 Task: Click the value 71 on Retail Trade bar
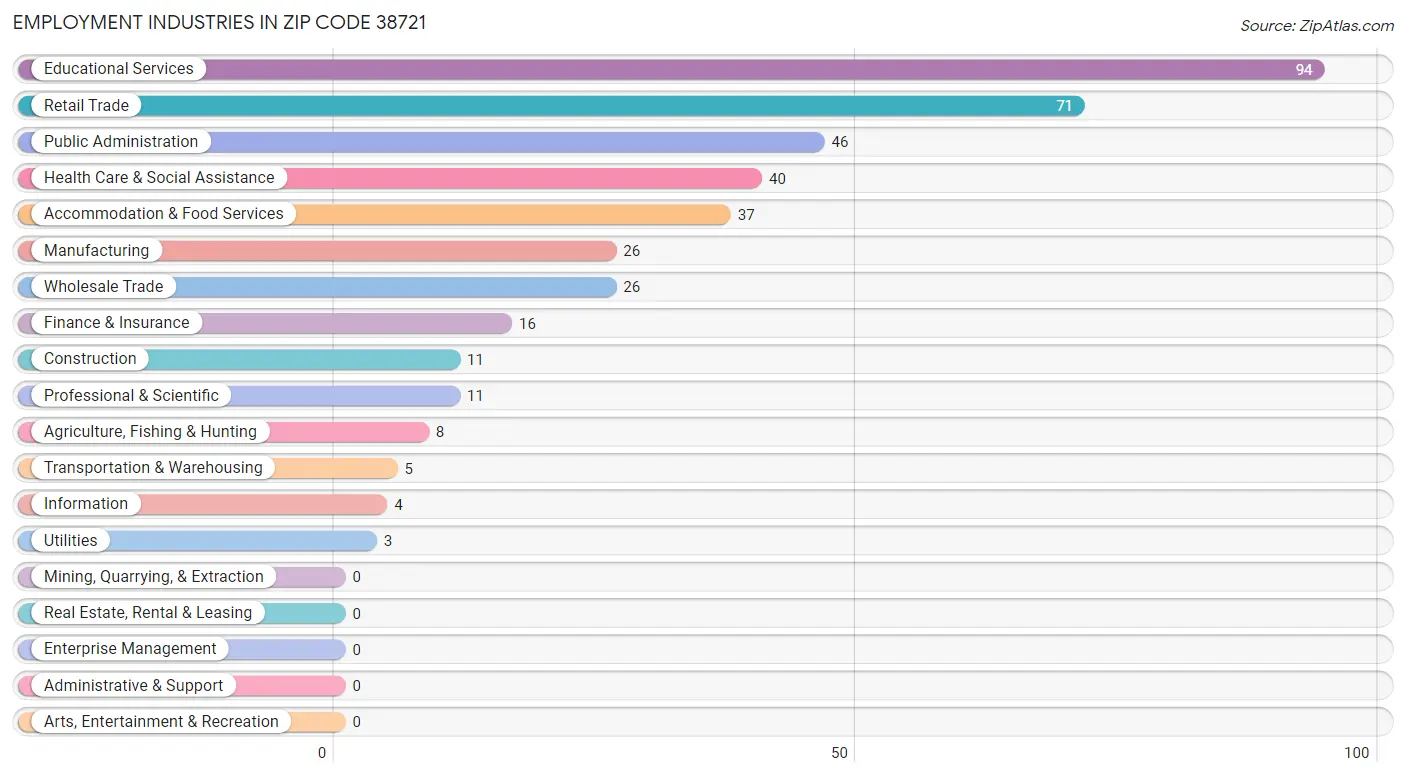point(1064,106)
